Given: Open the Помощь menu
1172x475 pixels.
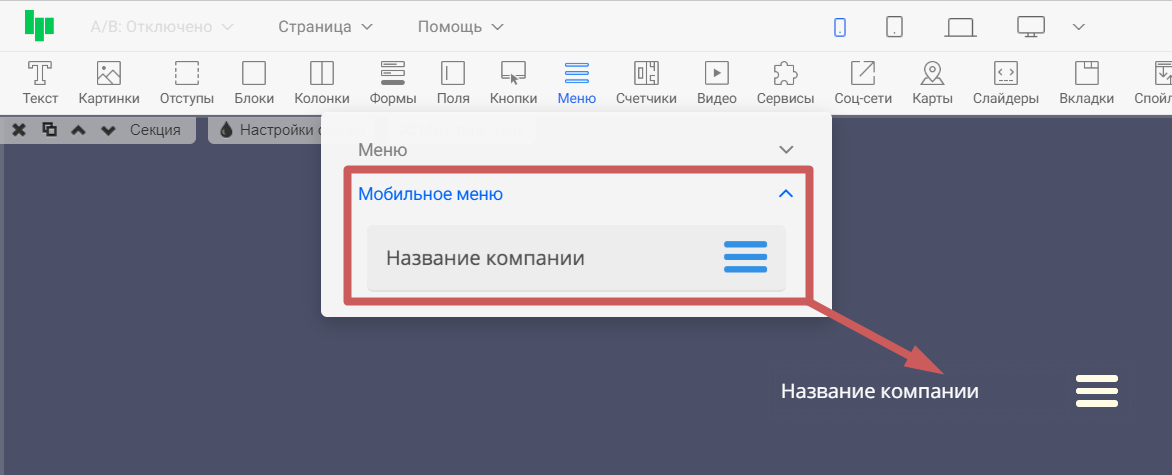Looking at the screenshot, I should click(460, 27).
